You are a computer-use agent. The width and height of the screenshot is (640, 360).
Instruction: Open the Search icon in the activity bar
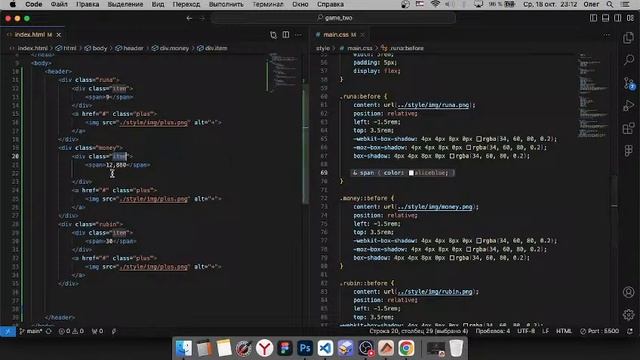pyautogui.click(x=629, y=60)
